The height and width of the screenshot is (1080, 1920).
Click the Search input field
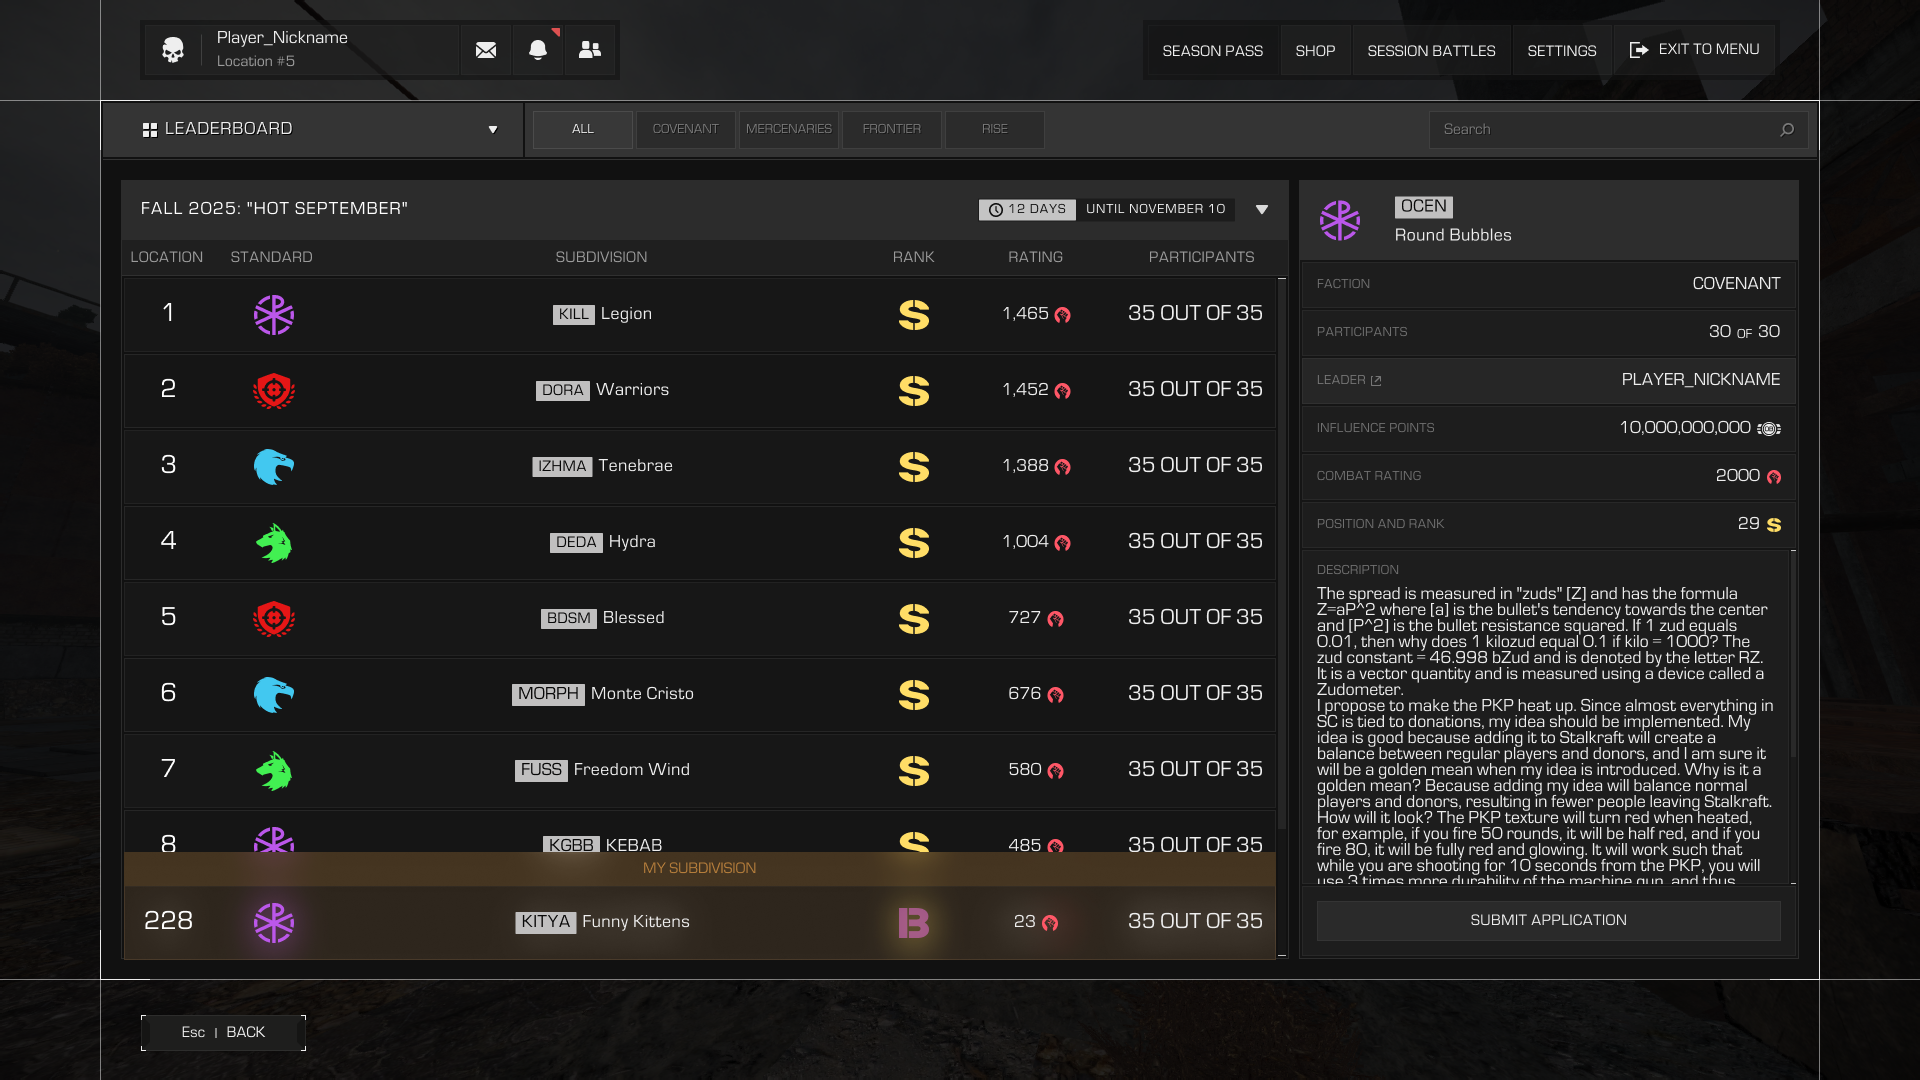[1600, 130]
